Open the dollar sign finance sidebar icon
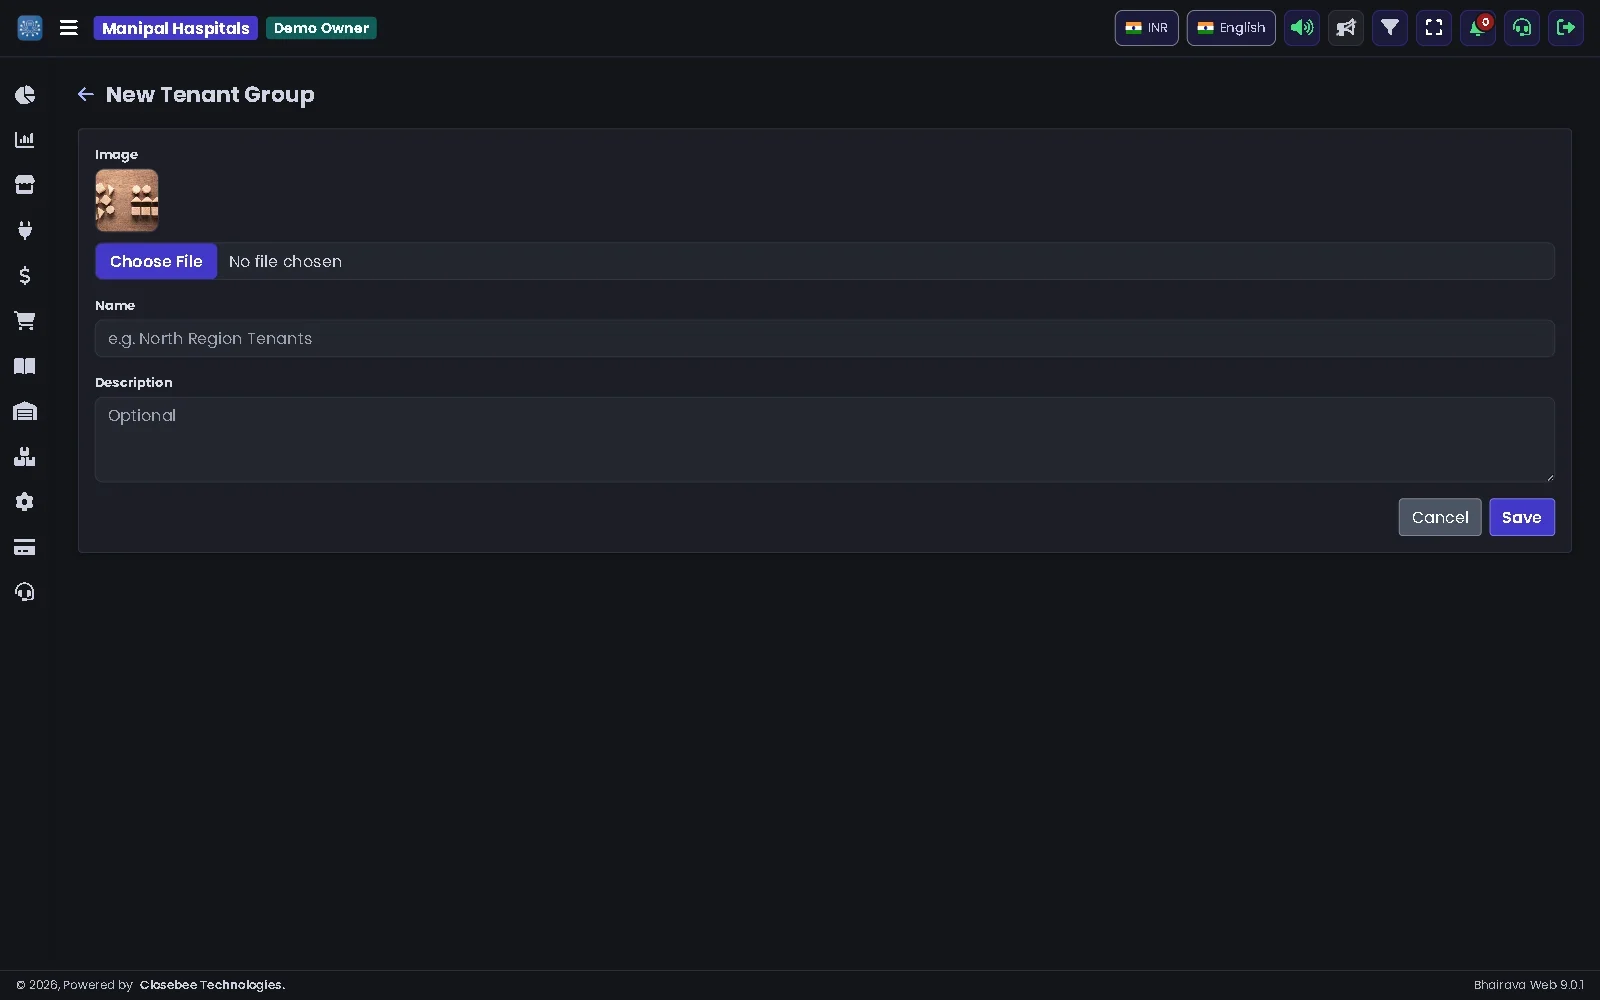 tap(25, 275)
